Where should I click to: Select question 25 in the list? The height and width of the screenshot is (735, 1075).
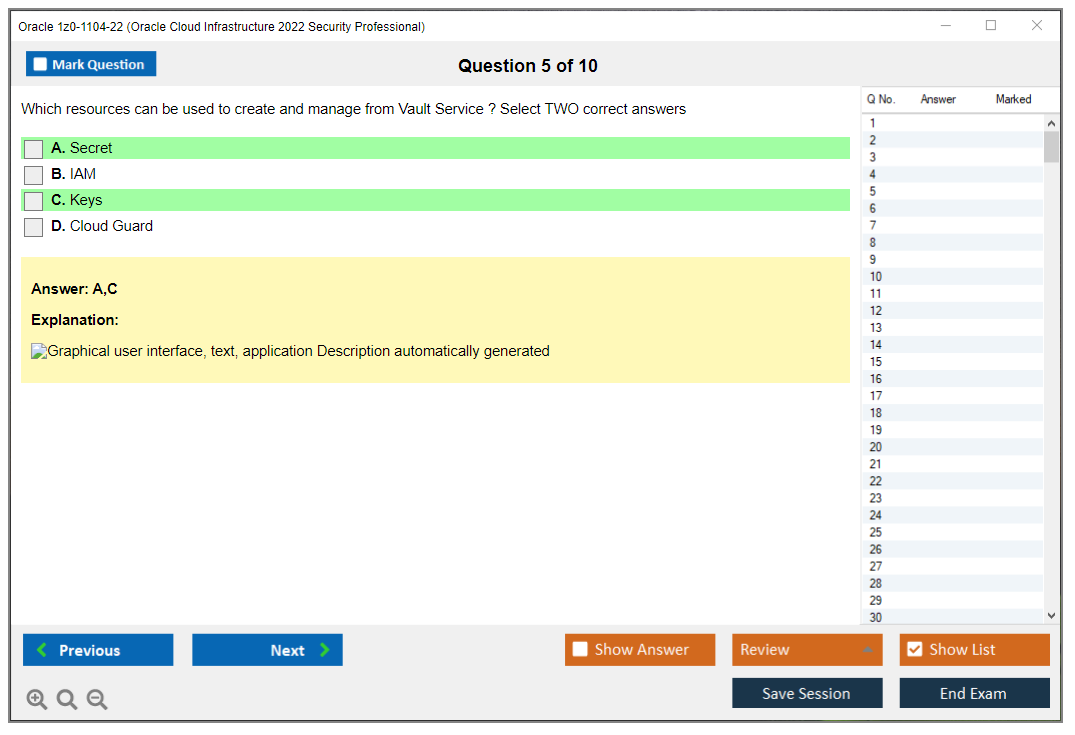coord(876,532)
